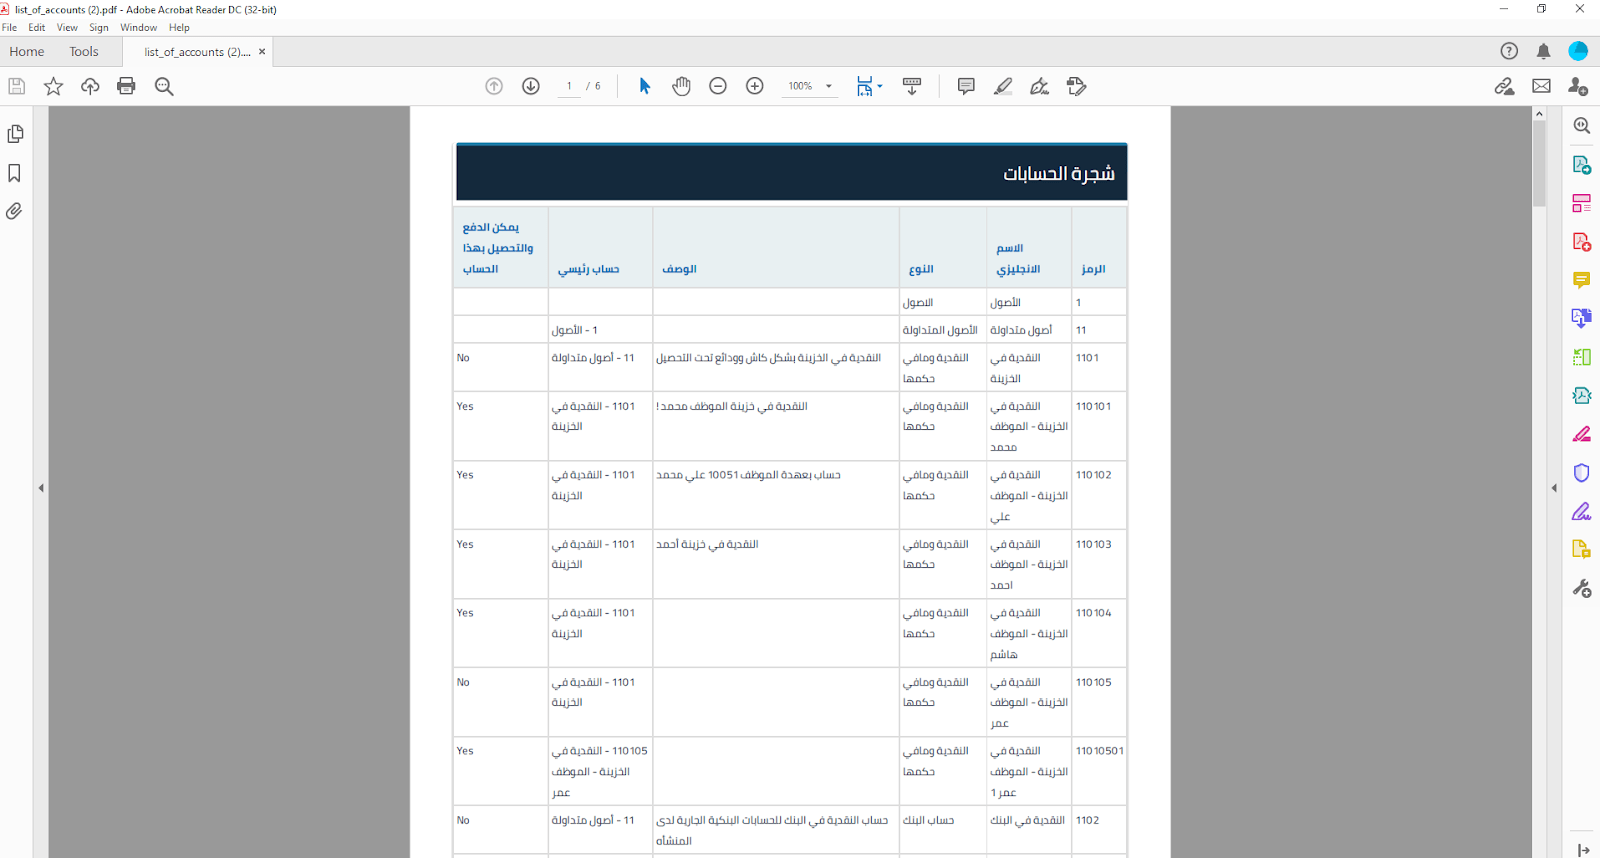Open the Edit menu
This screenshot has height=858, width=1600.
coord(37,28)
